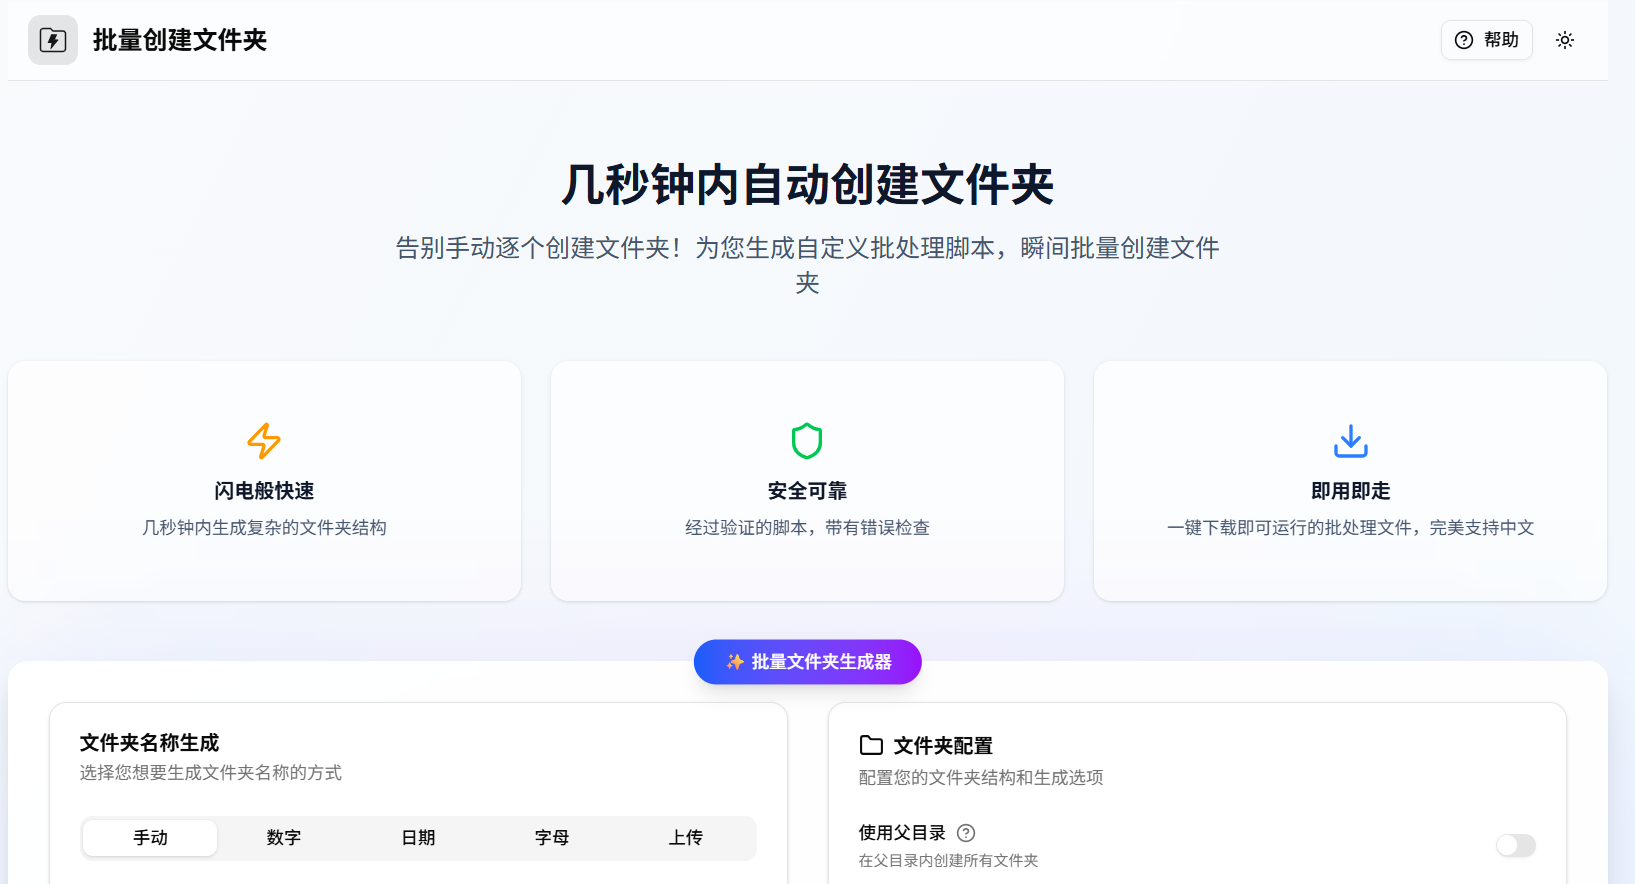
Task: Switch to the 日期 tab
Action: click(x=418, y=838)
